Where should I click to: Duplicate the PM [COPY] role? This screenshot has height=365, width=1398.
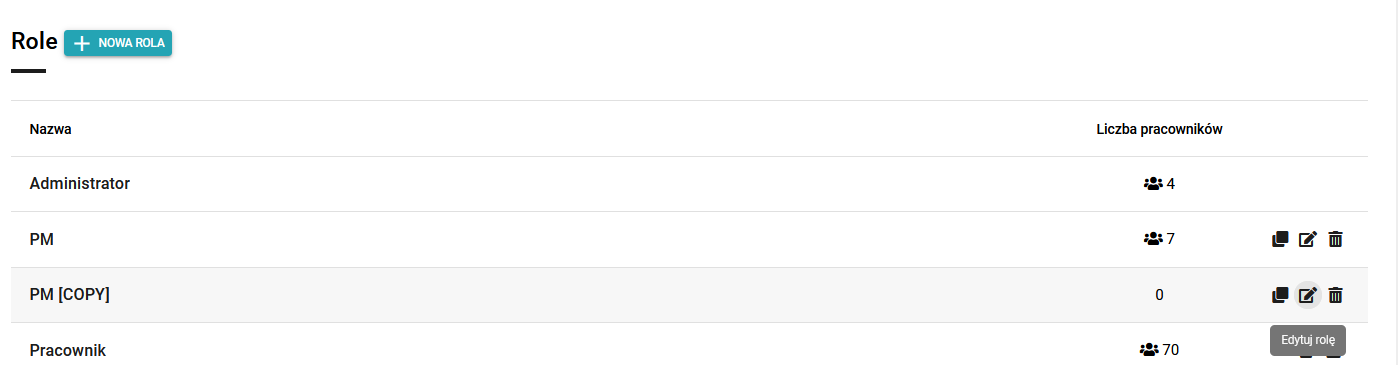point(1280,295)
